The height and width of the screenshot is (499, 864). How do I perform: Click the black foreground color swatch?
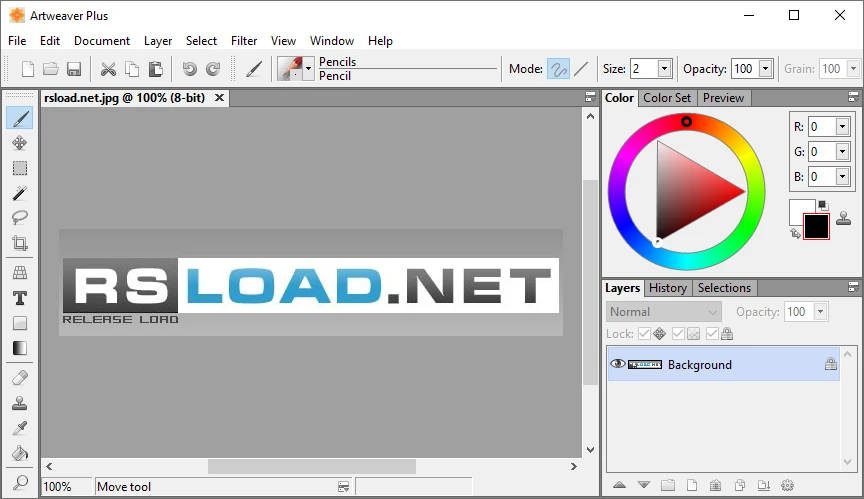coord(816,227)
